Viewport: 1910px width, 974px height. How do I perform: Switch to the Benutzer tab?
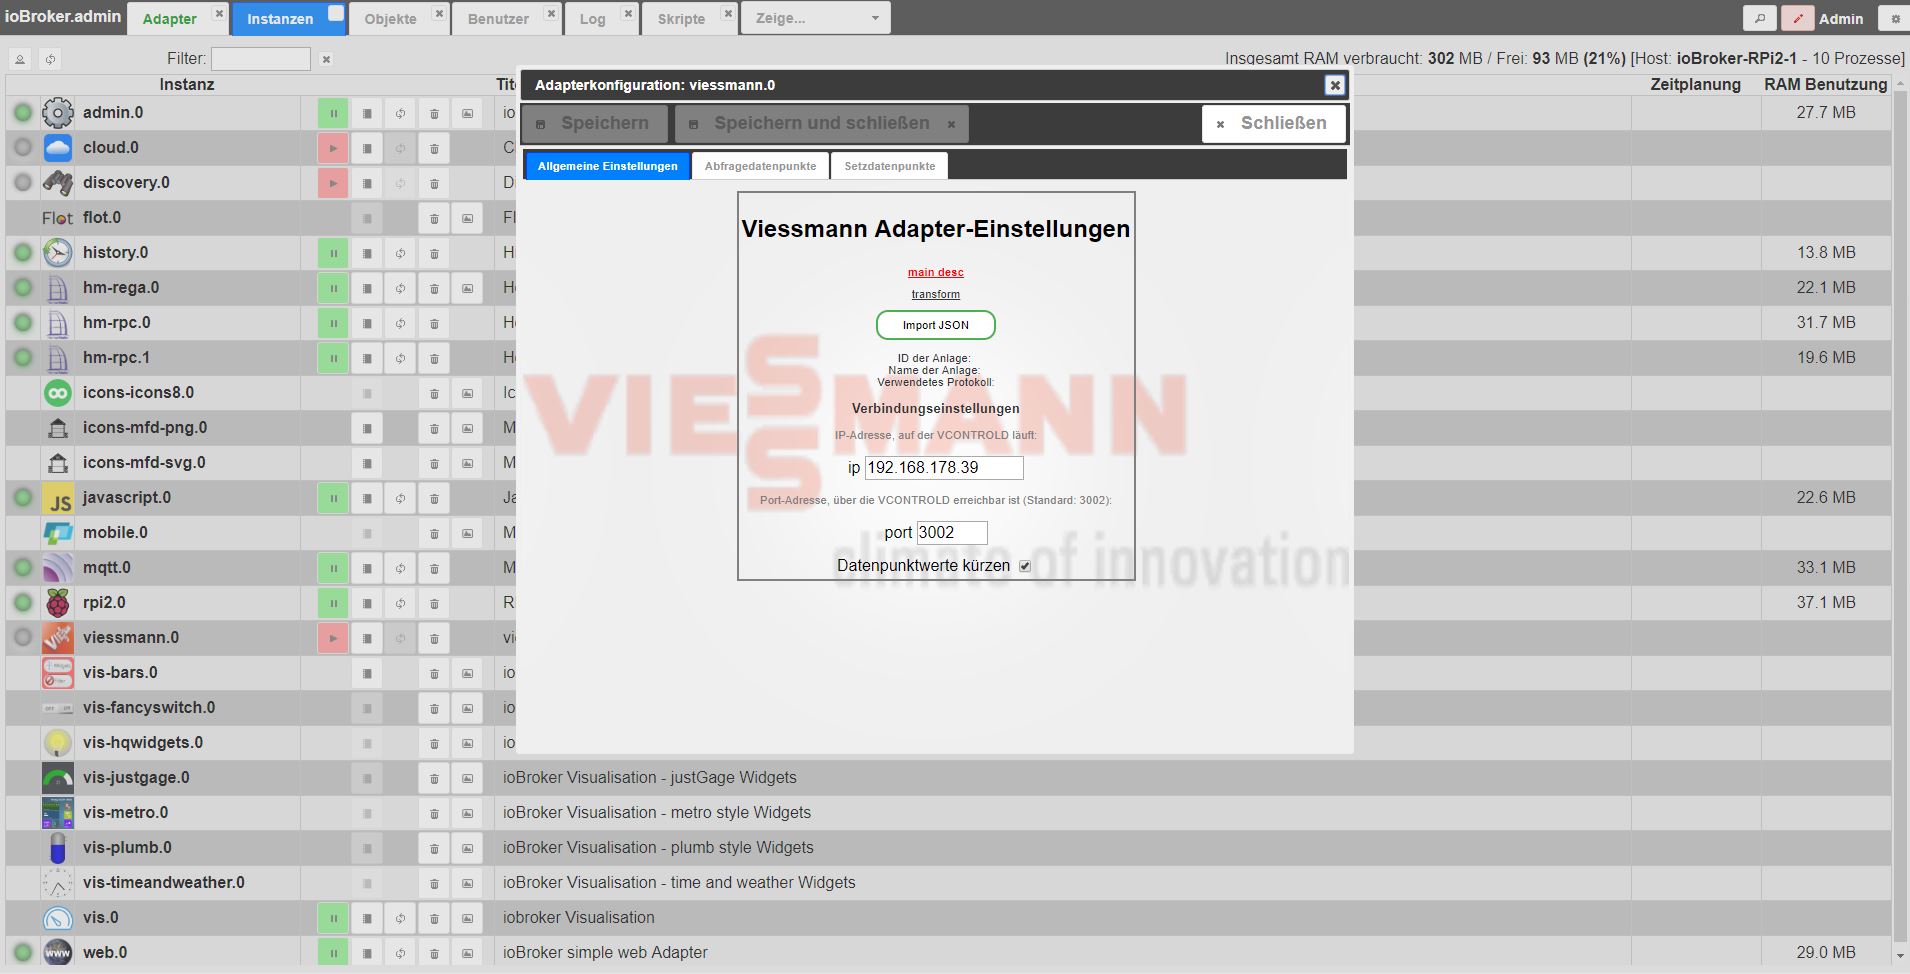click(x=498, y=19)
